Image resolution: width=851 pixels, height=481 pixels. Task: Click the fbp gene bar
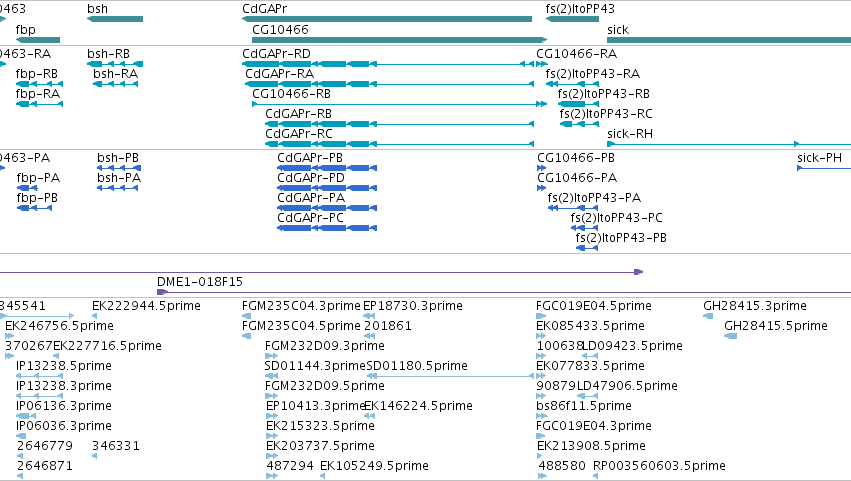(x=38, y=40)
